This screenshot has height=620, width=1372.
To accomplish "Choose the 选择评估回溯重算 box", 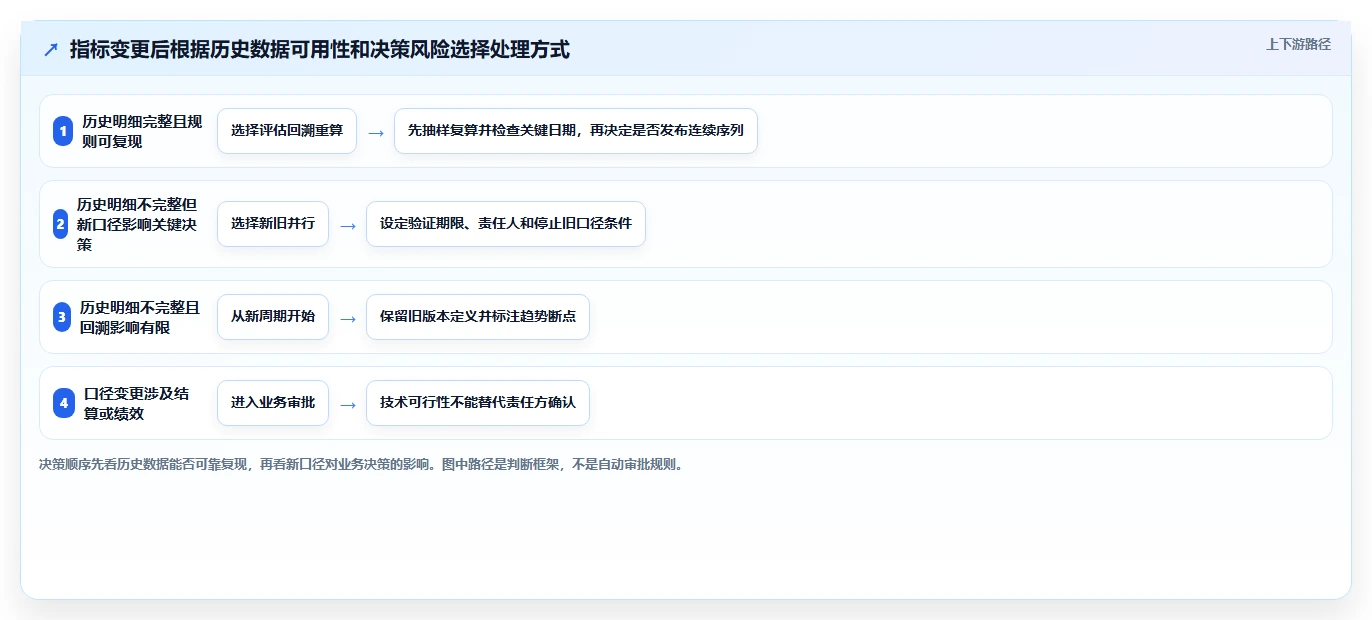I will pyautogui.click(x=287, y=131).
